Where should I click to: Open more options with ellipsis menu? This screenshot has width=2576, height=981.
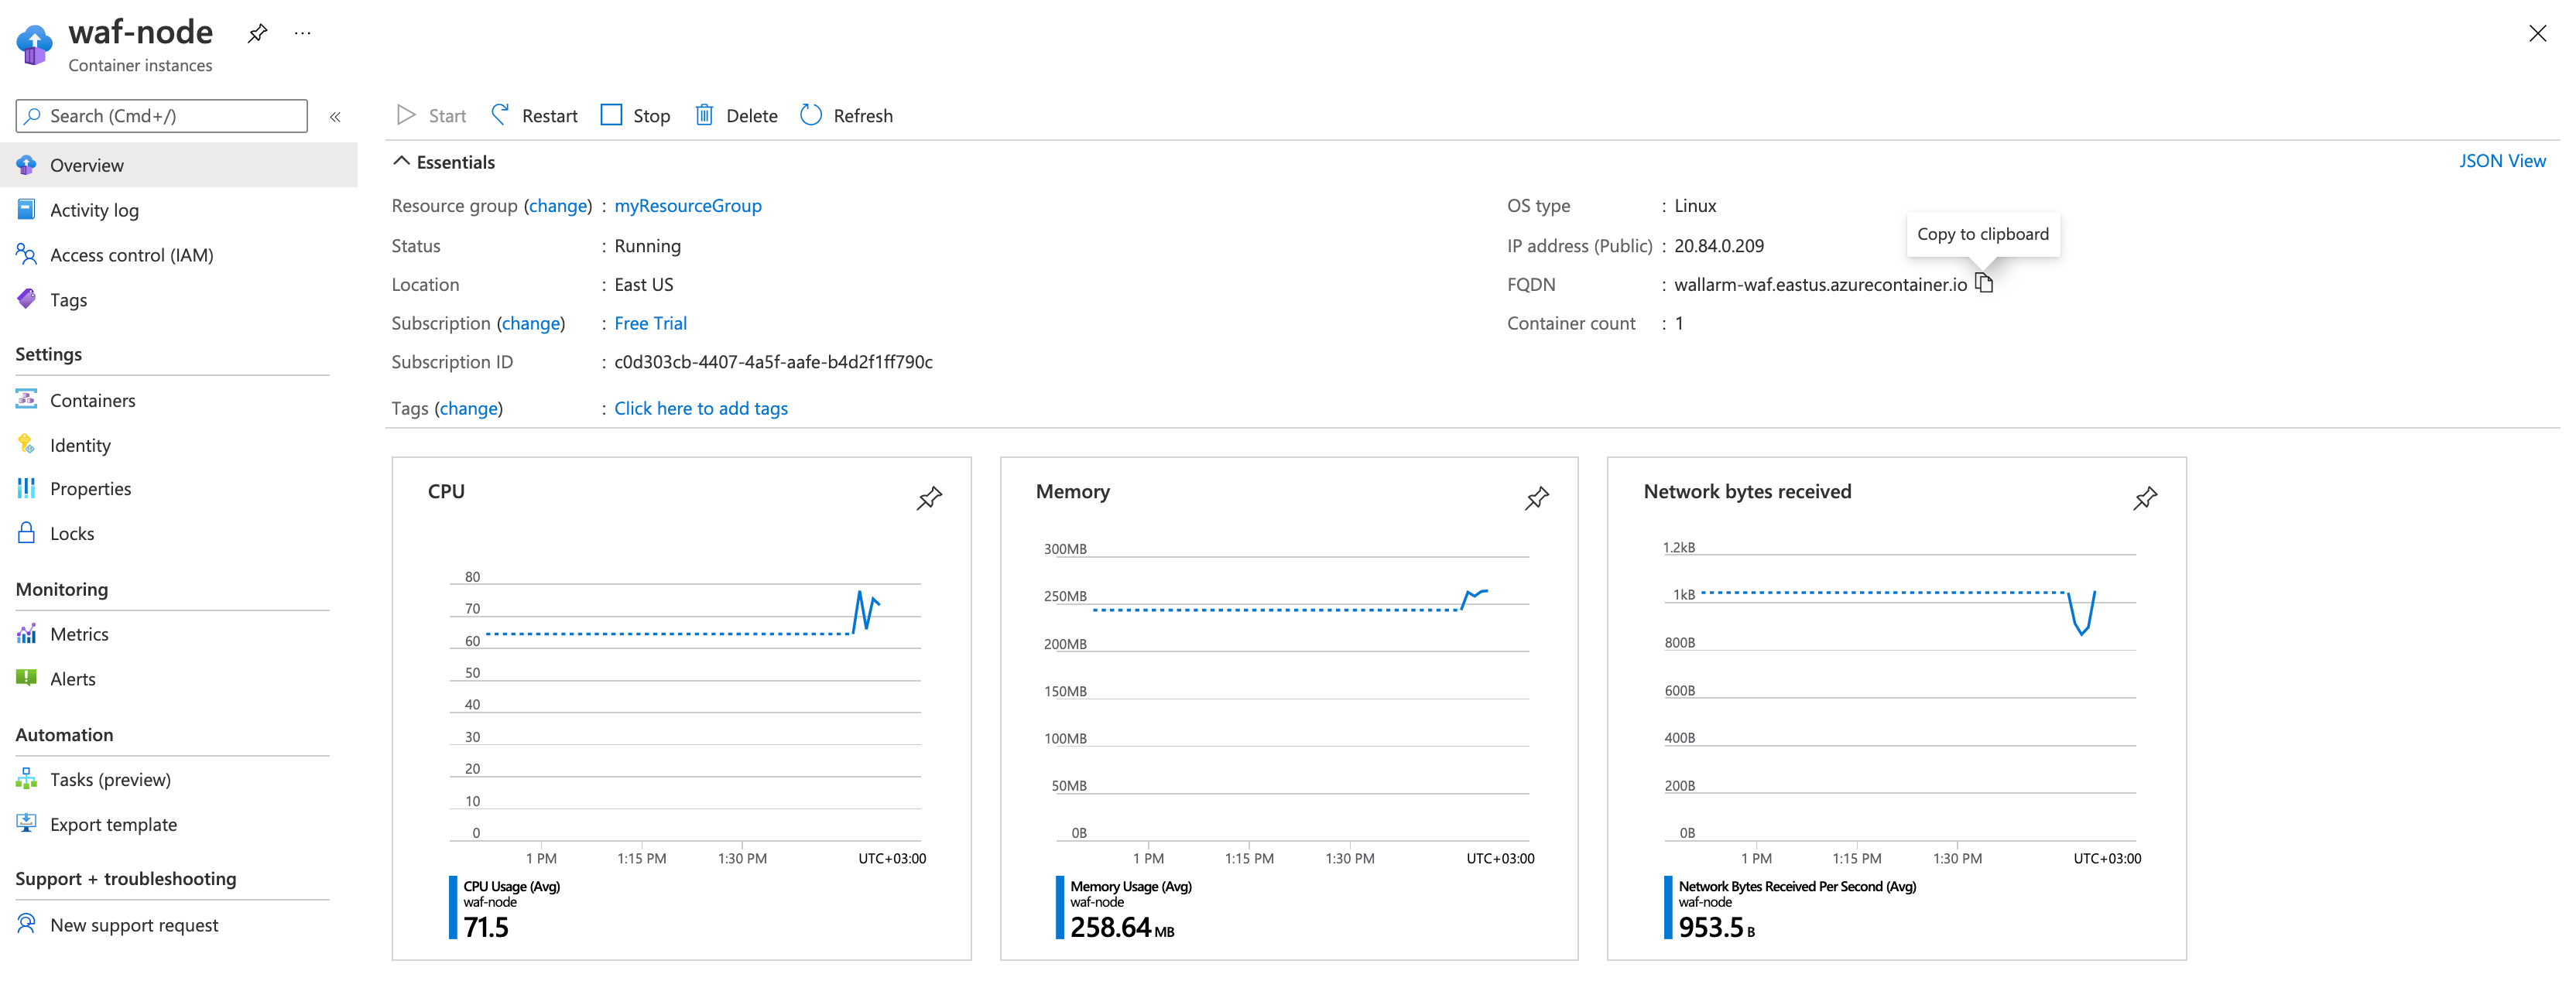(302, 33)
